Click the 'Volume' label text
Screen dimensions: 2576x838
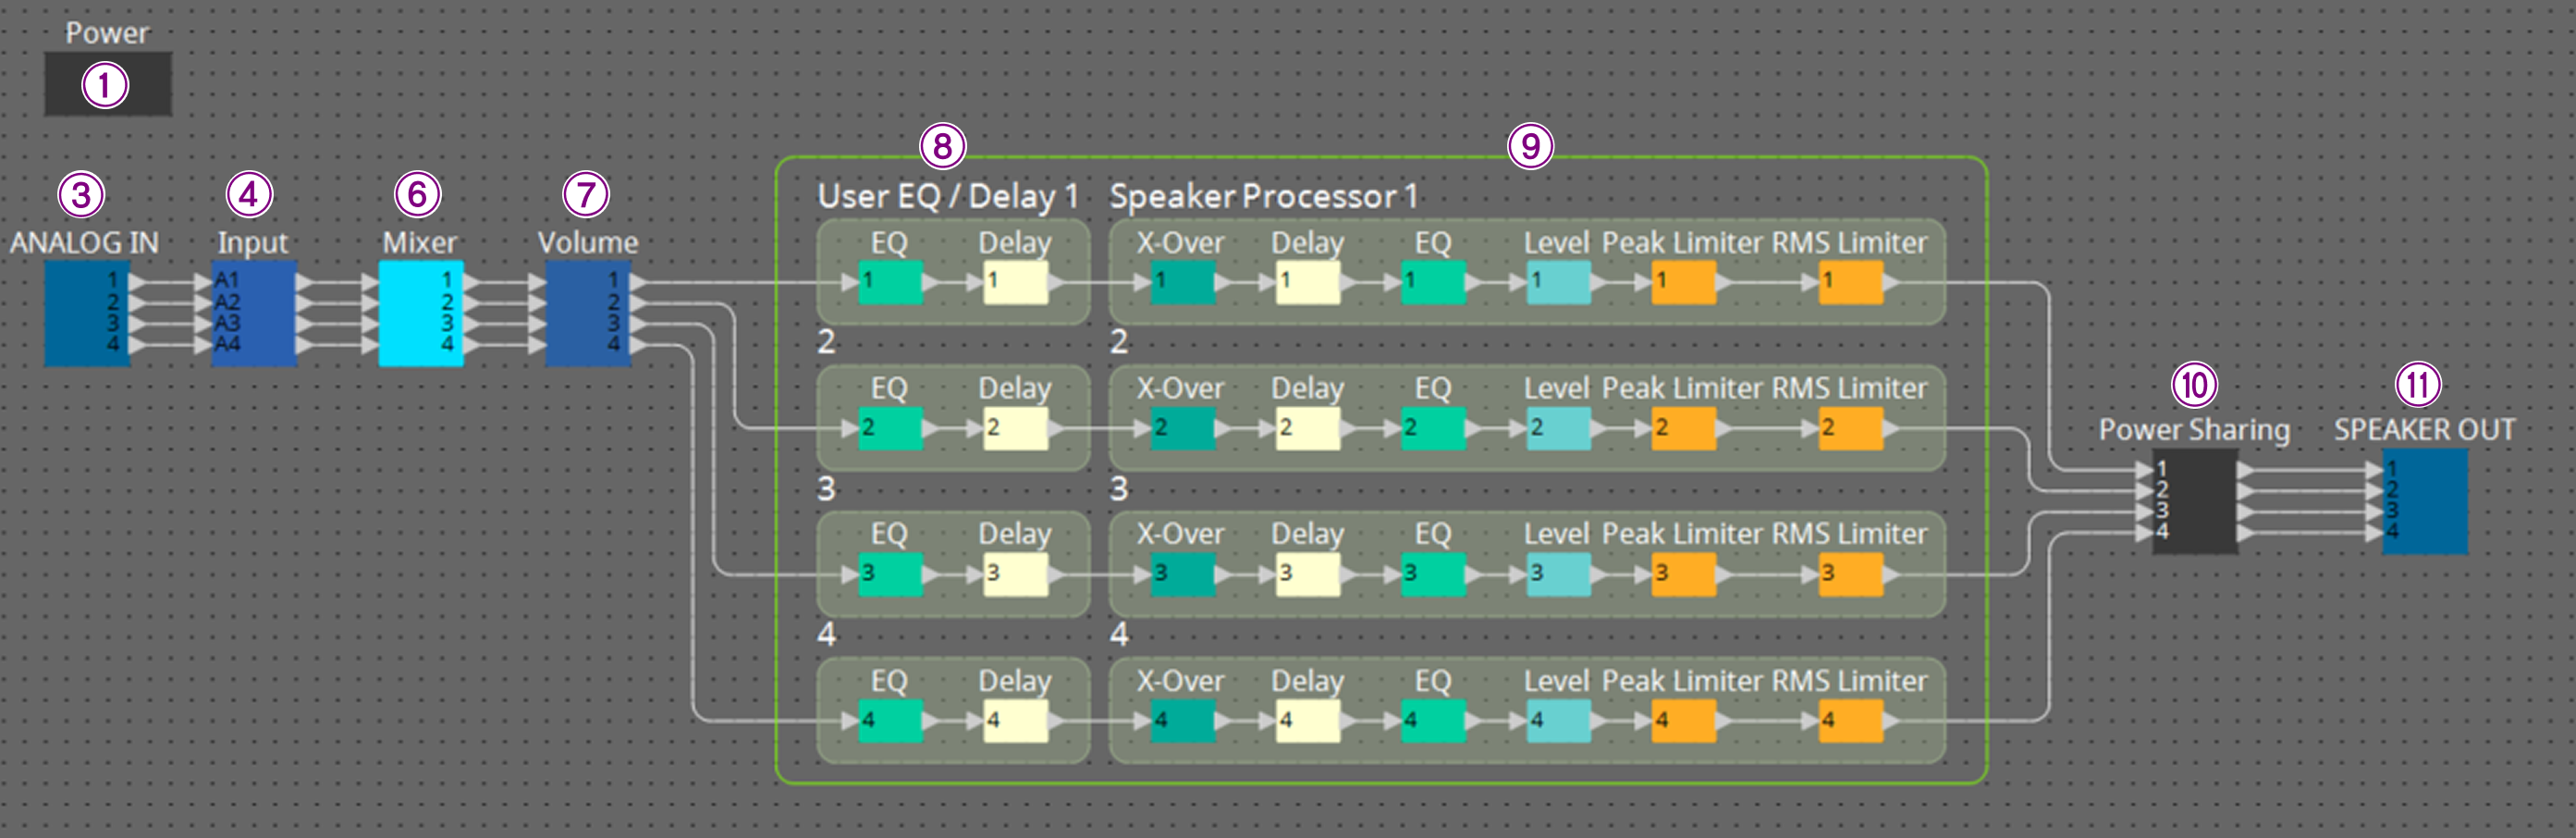(588, 243)
